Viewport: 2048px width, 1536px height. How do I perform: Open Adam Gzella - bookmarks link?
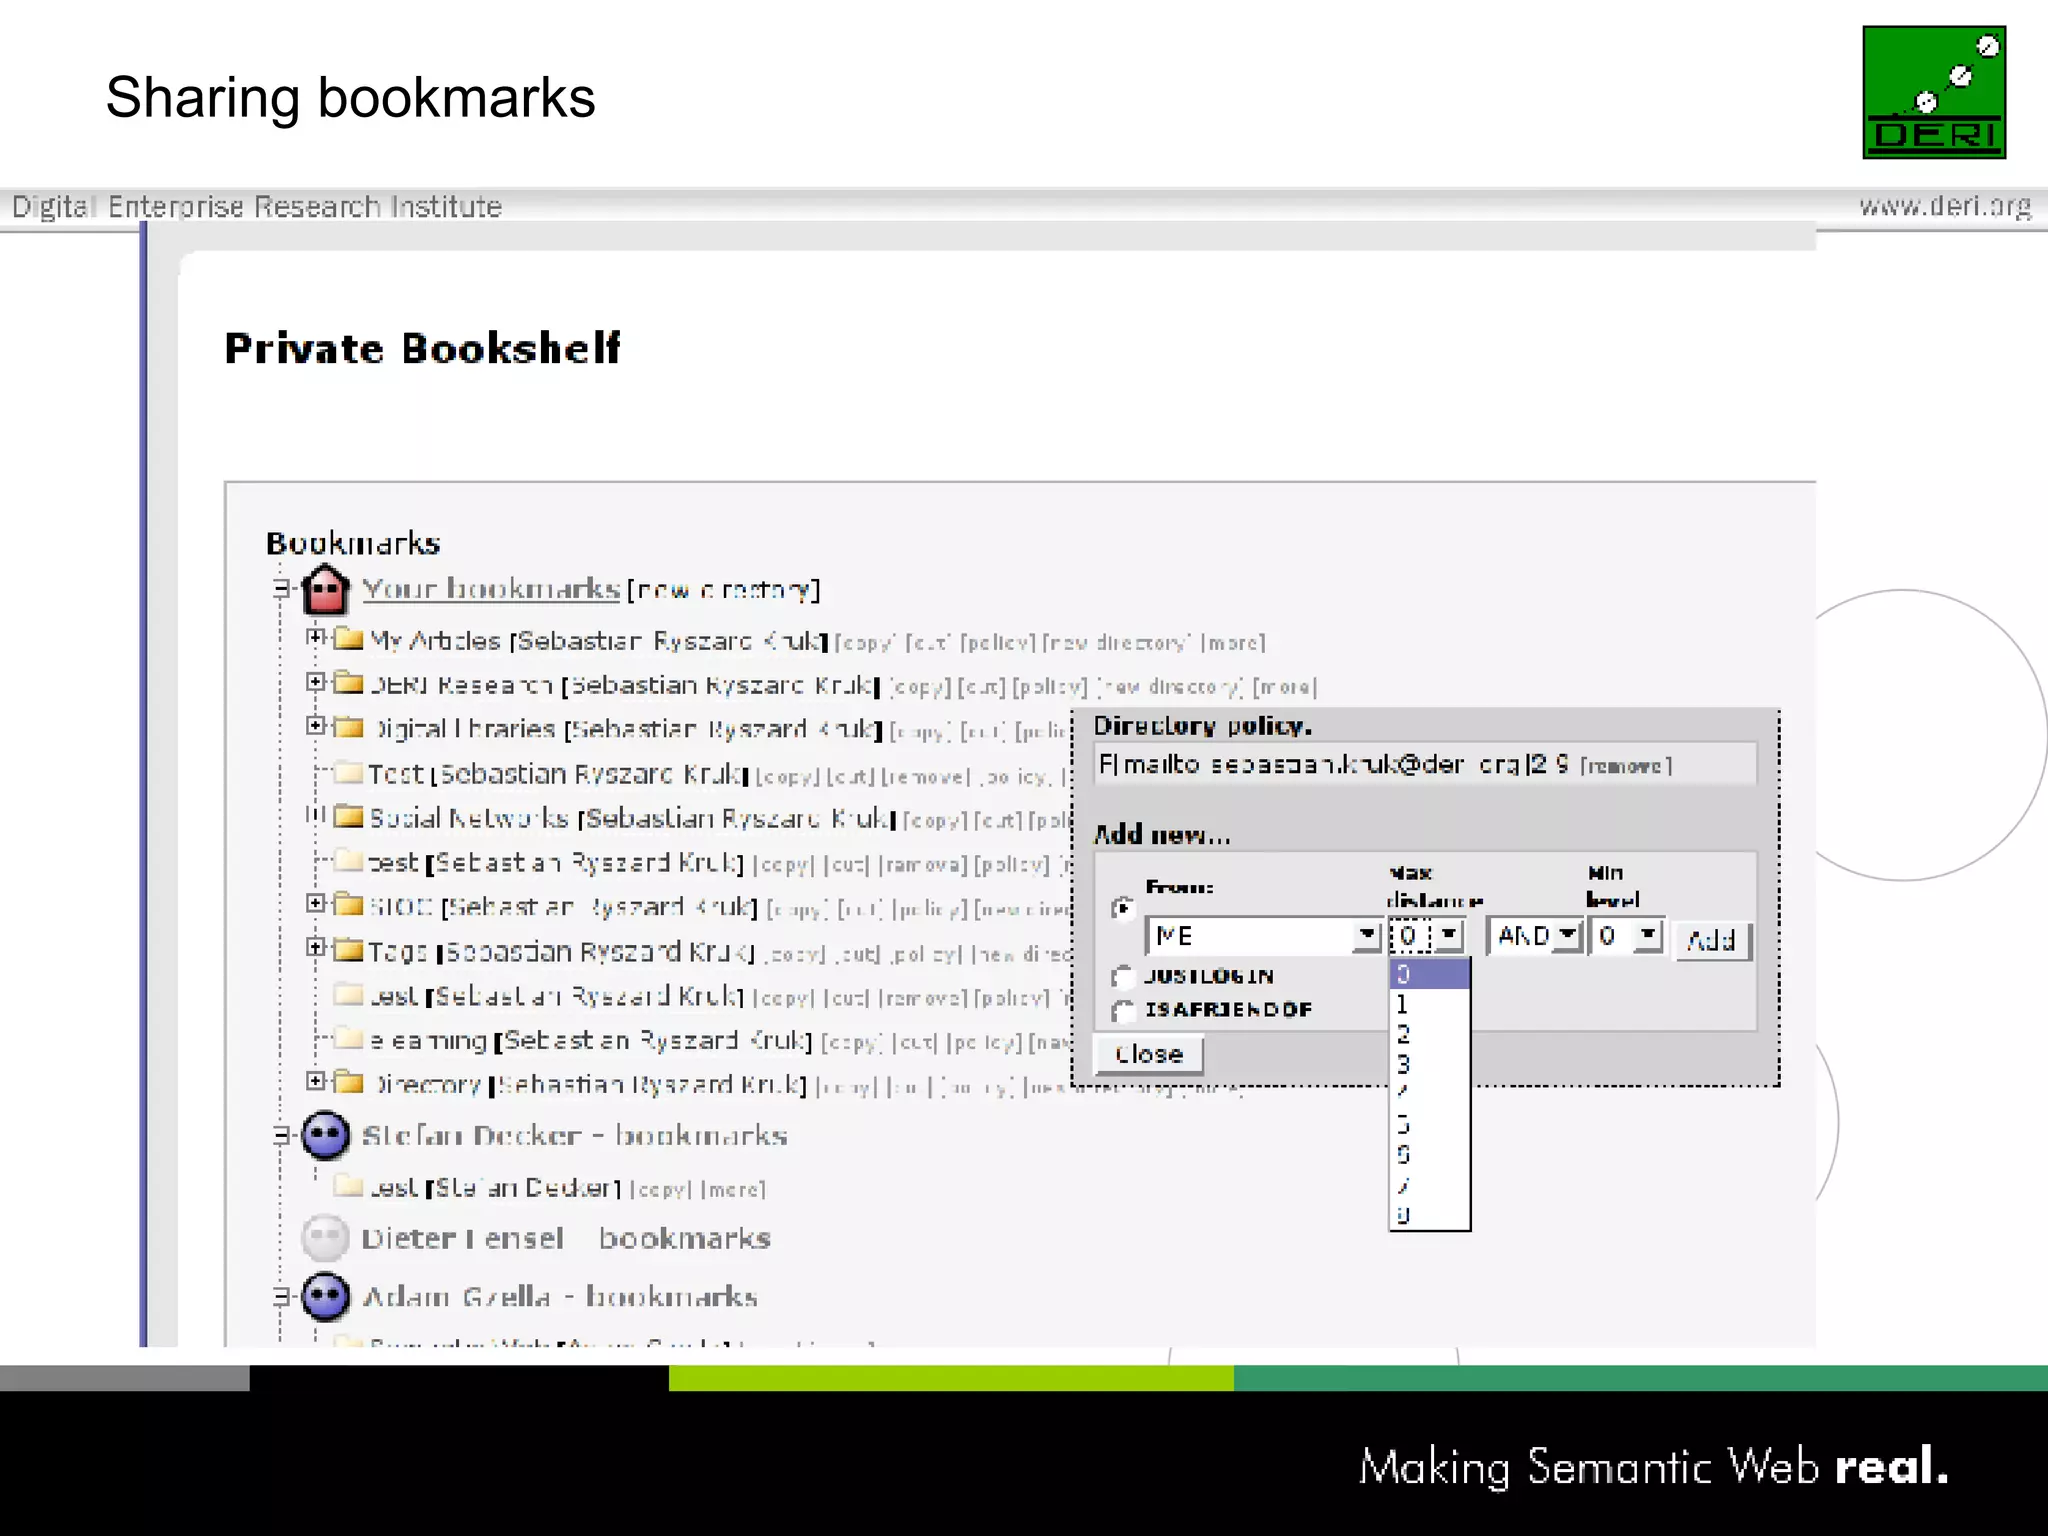560,1296
